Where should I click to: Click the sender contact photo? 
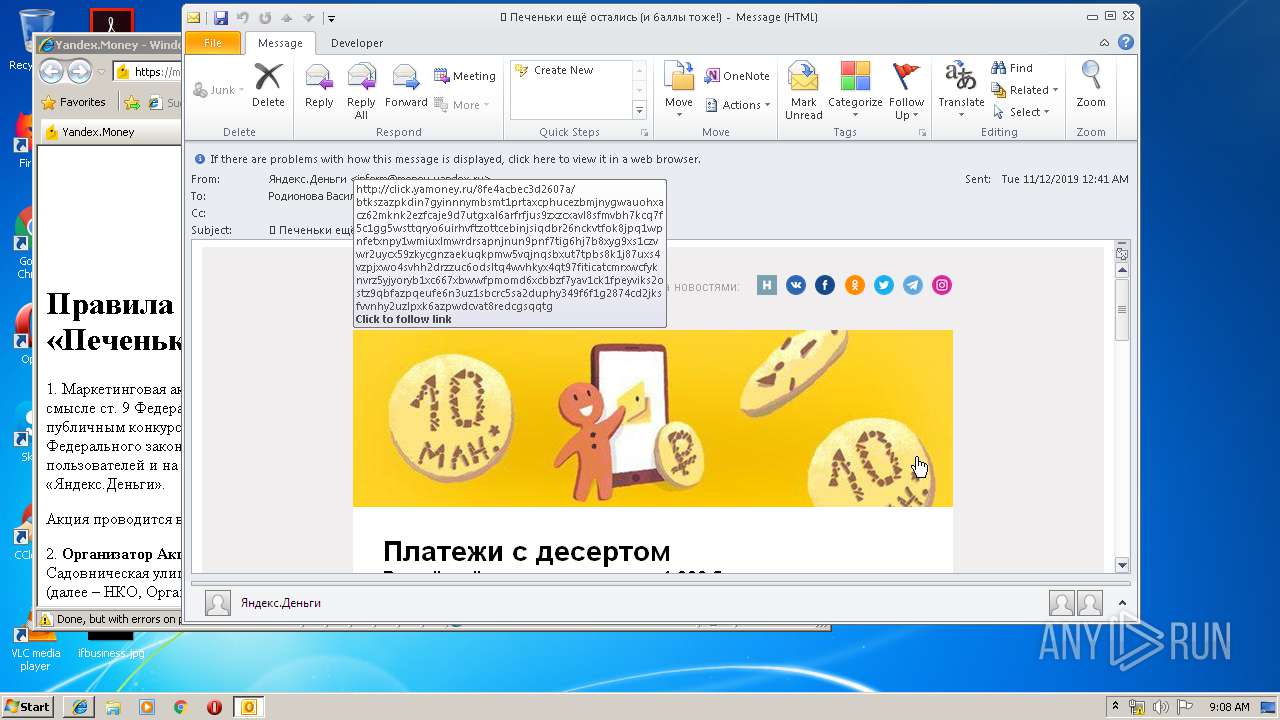point(218,603)
